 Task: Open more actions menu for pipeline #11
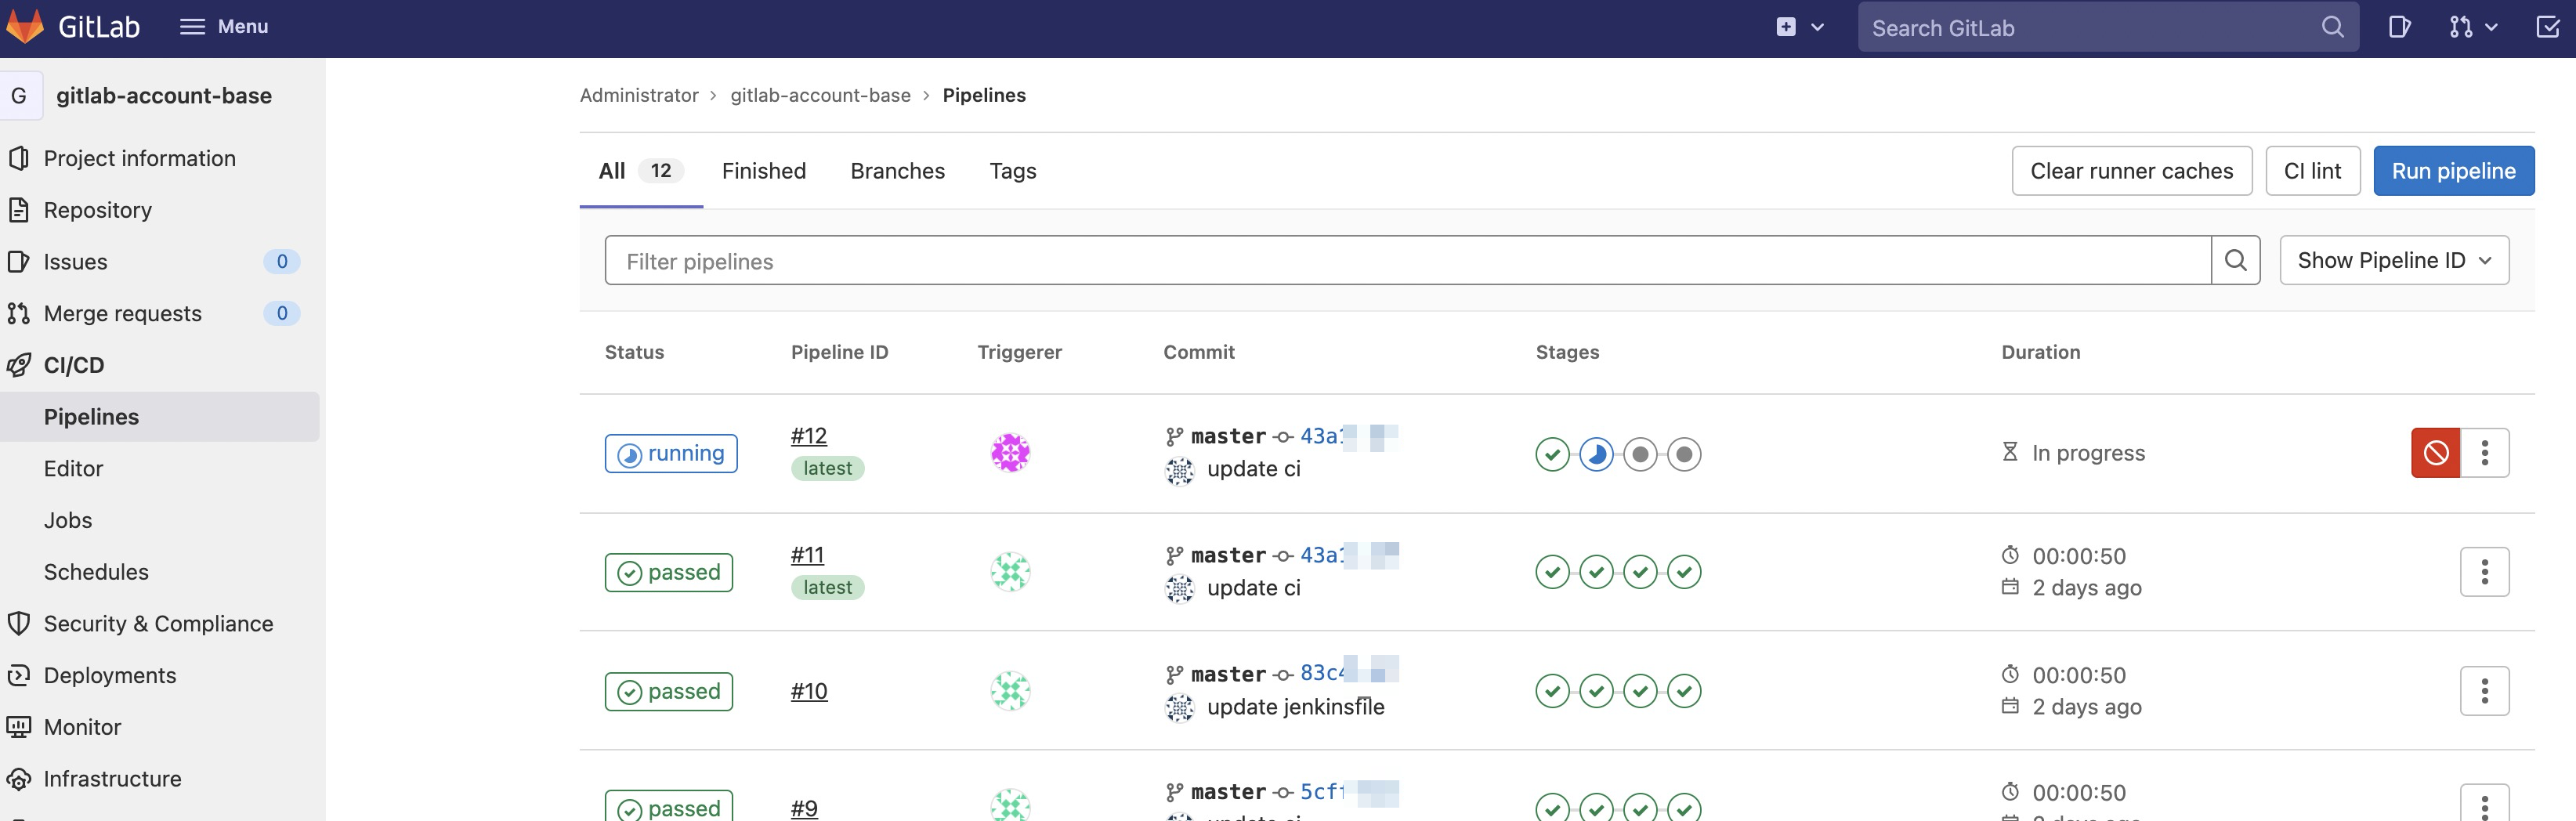point(2484,572)
